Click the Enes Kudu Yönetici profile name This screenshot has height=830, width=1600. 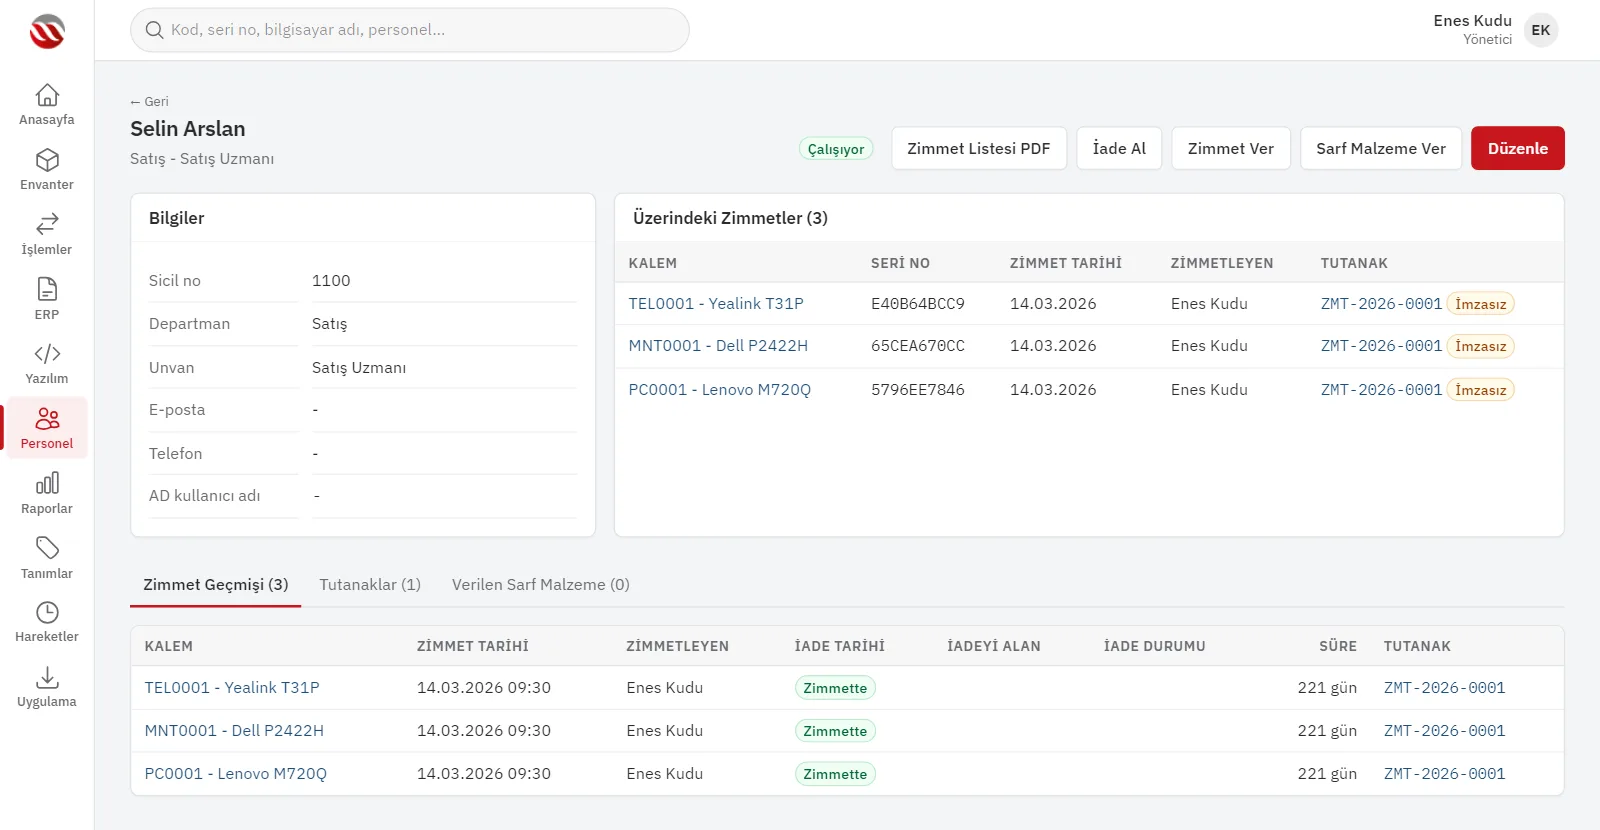1472,30
